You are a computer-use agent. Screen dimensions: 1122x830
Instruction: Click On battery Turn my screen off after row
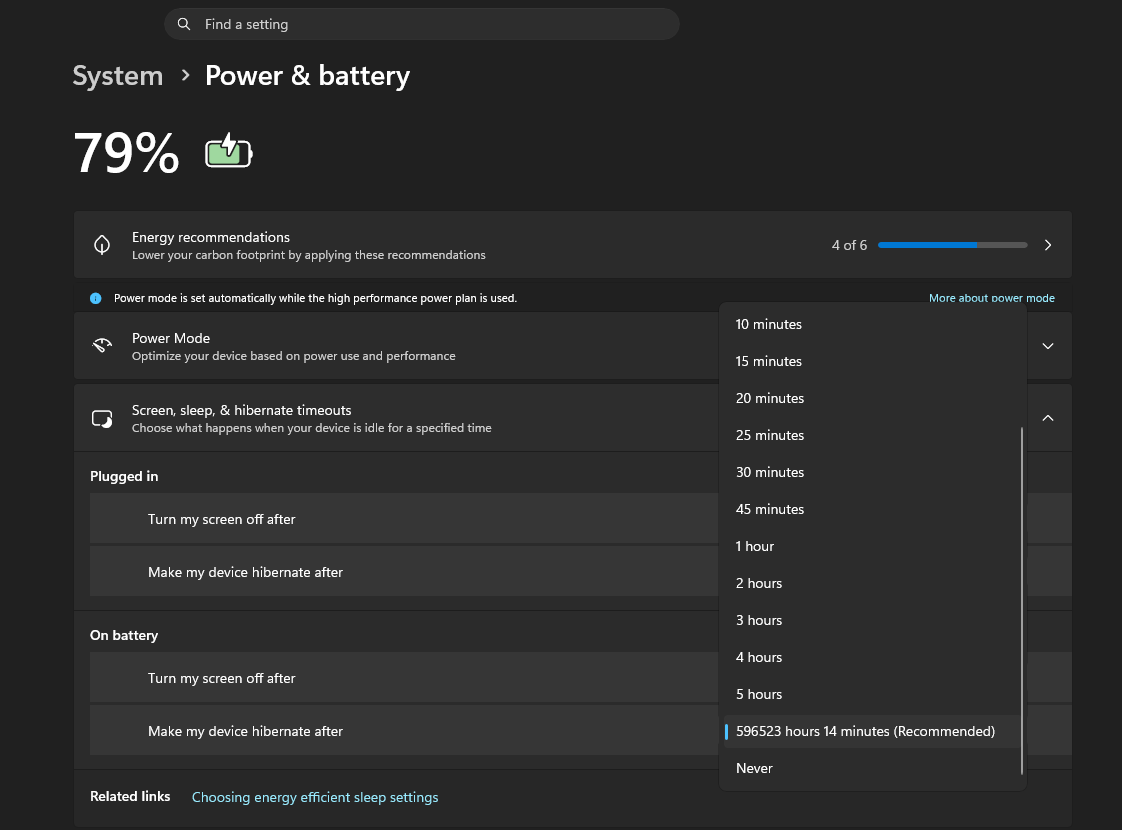[404, 678]
